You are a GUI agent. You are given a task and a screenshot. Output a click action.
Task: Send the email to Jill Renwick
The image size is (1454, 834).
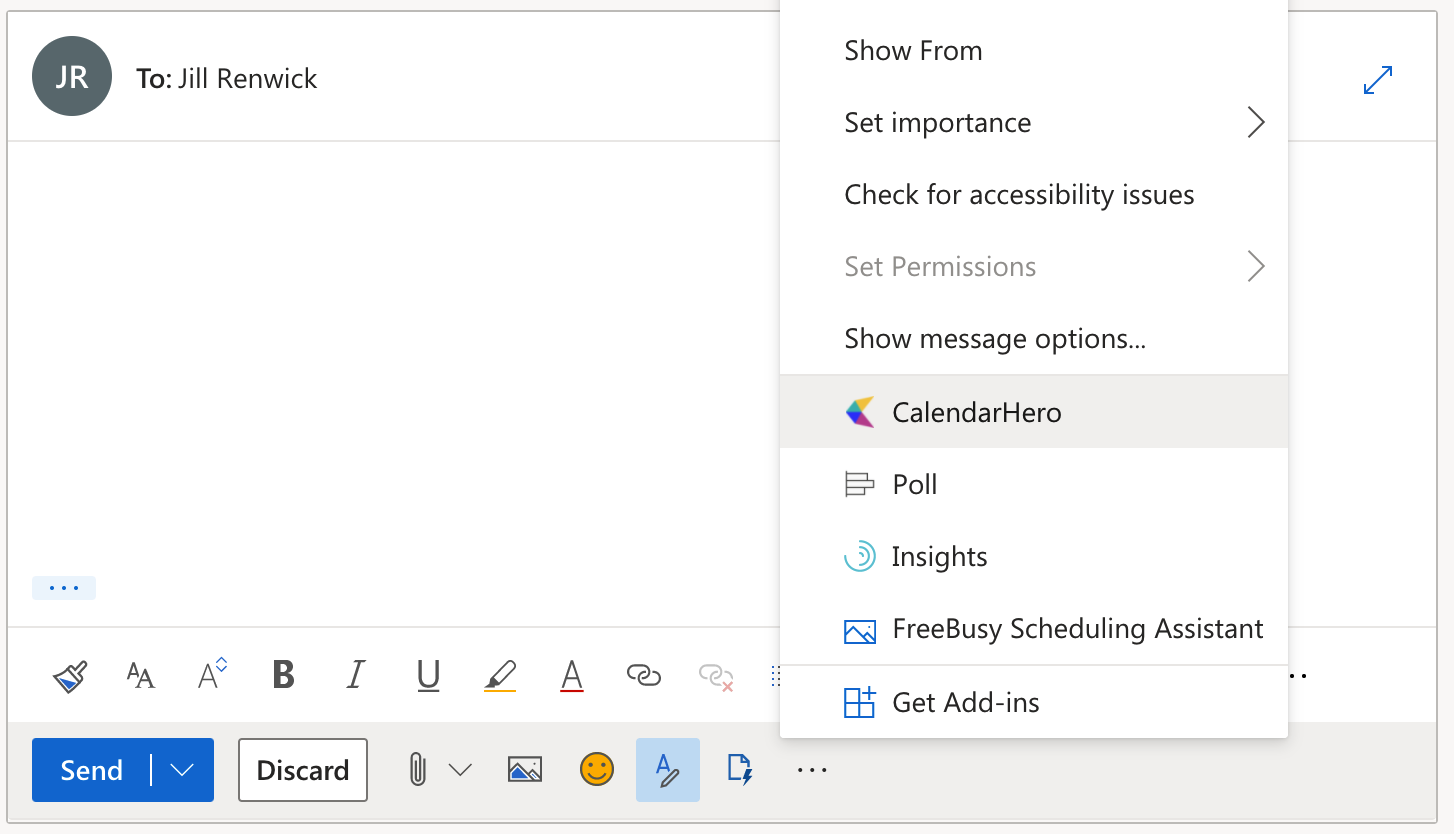coord(91,769)
